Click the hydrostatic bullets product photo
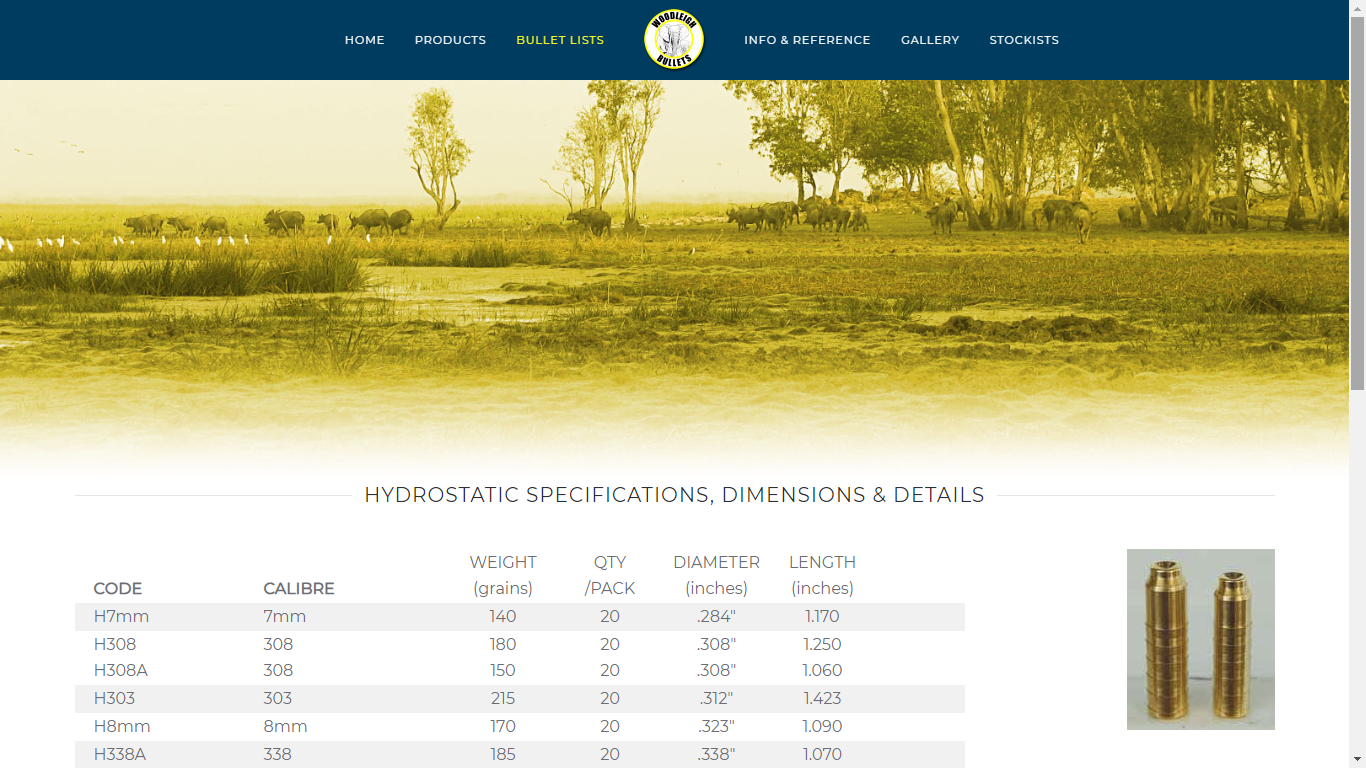Viewport: 1366px width, 768px height. point(1201,639)
